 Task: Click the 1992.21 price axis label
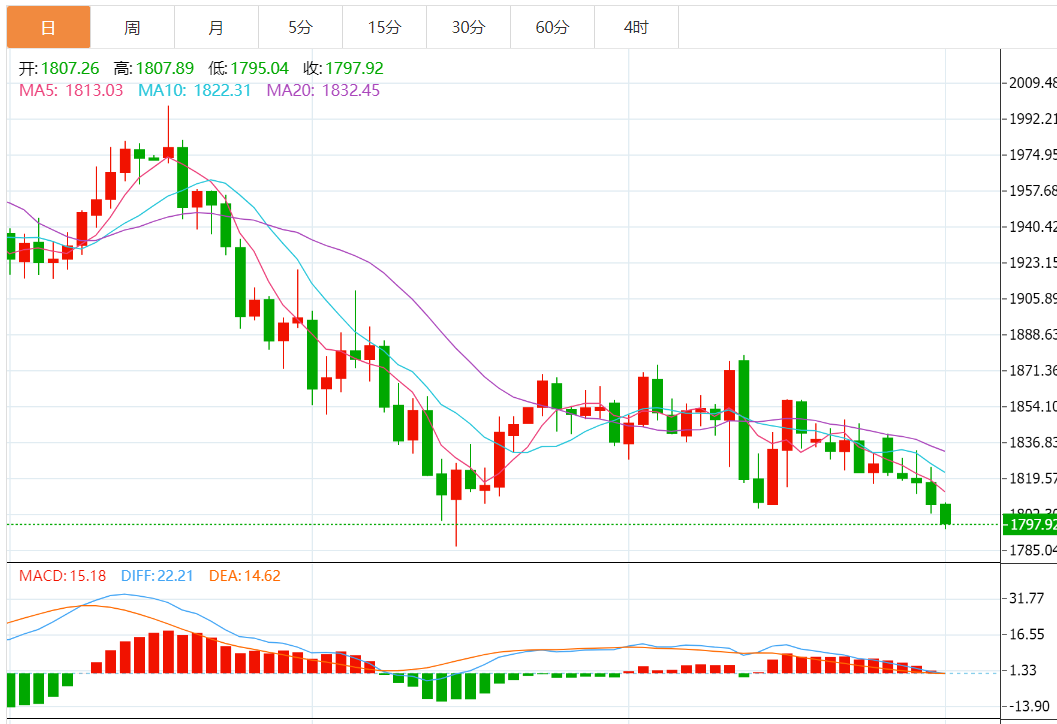[1033, 119]
